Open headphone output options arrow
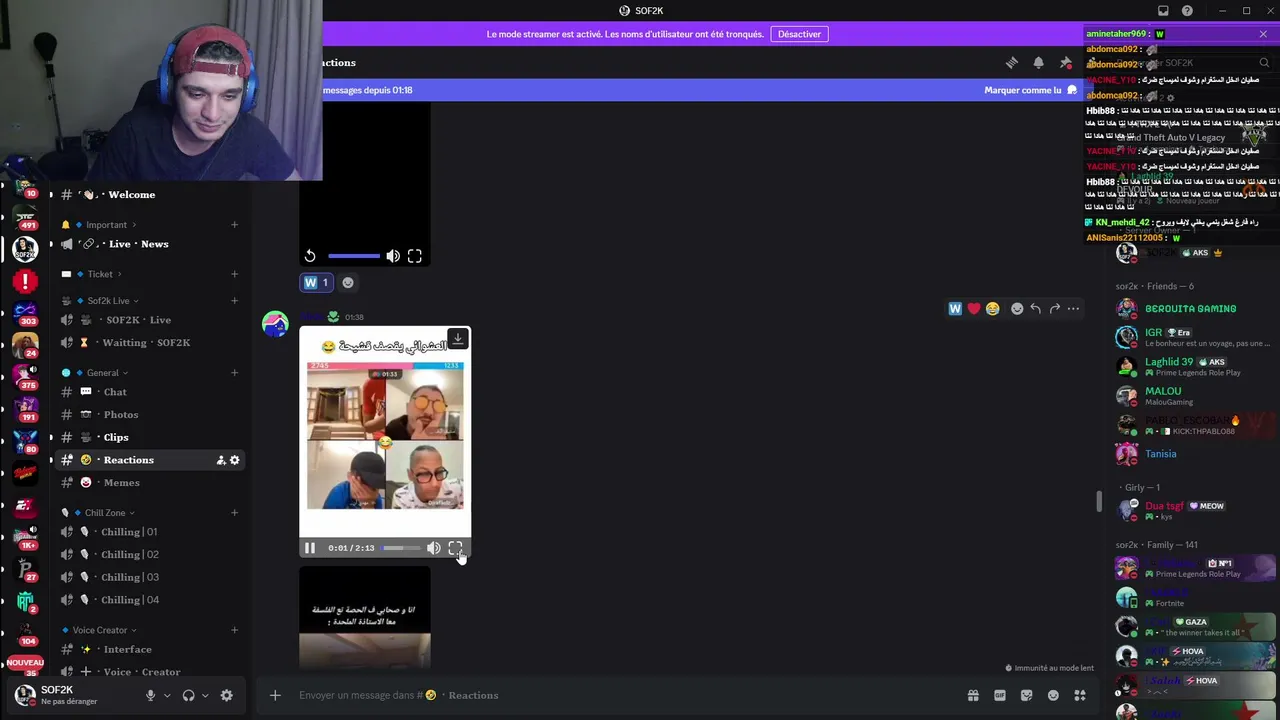1280x720 pixels. tap(205, 695)
